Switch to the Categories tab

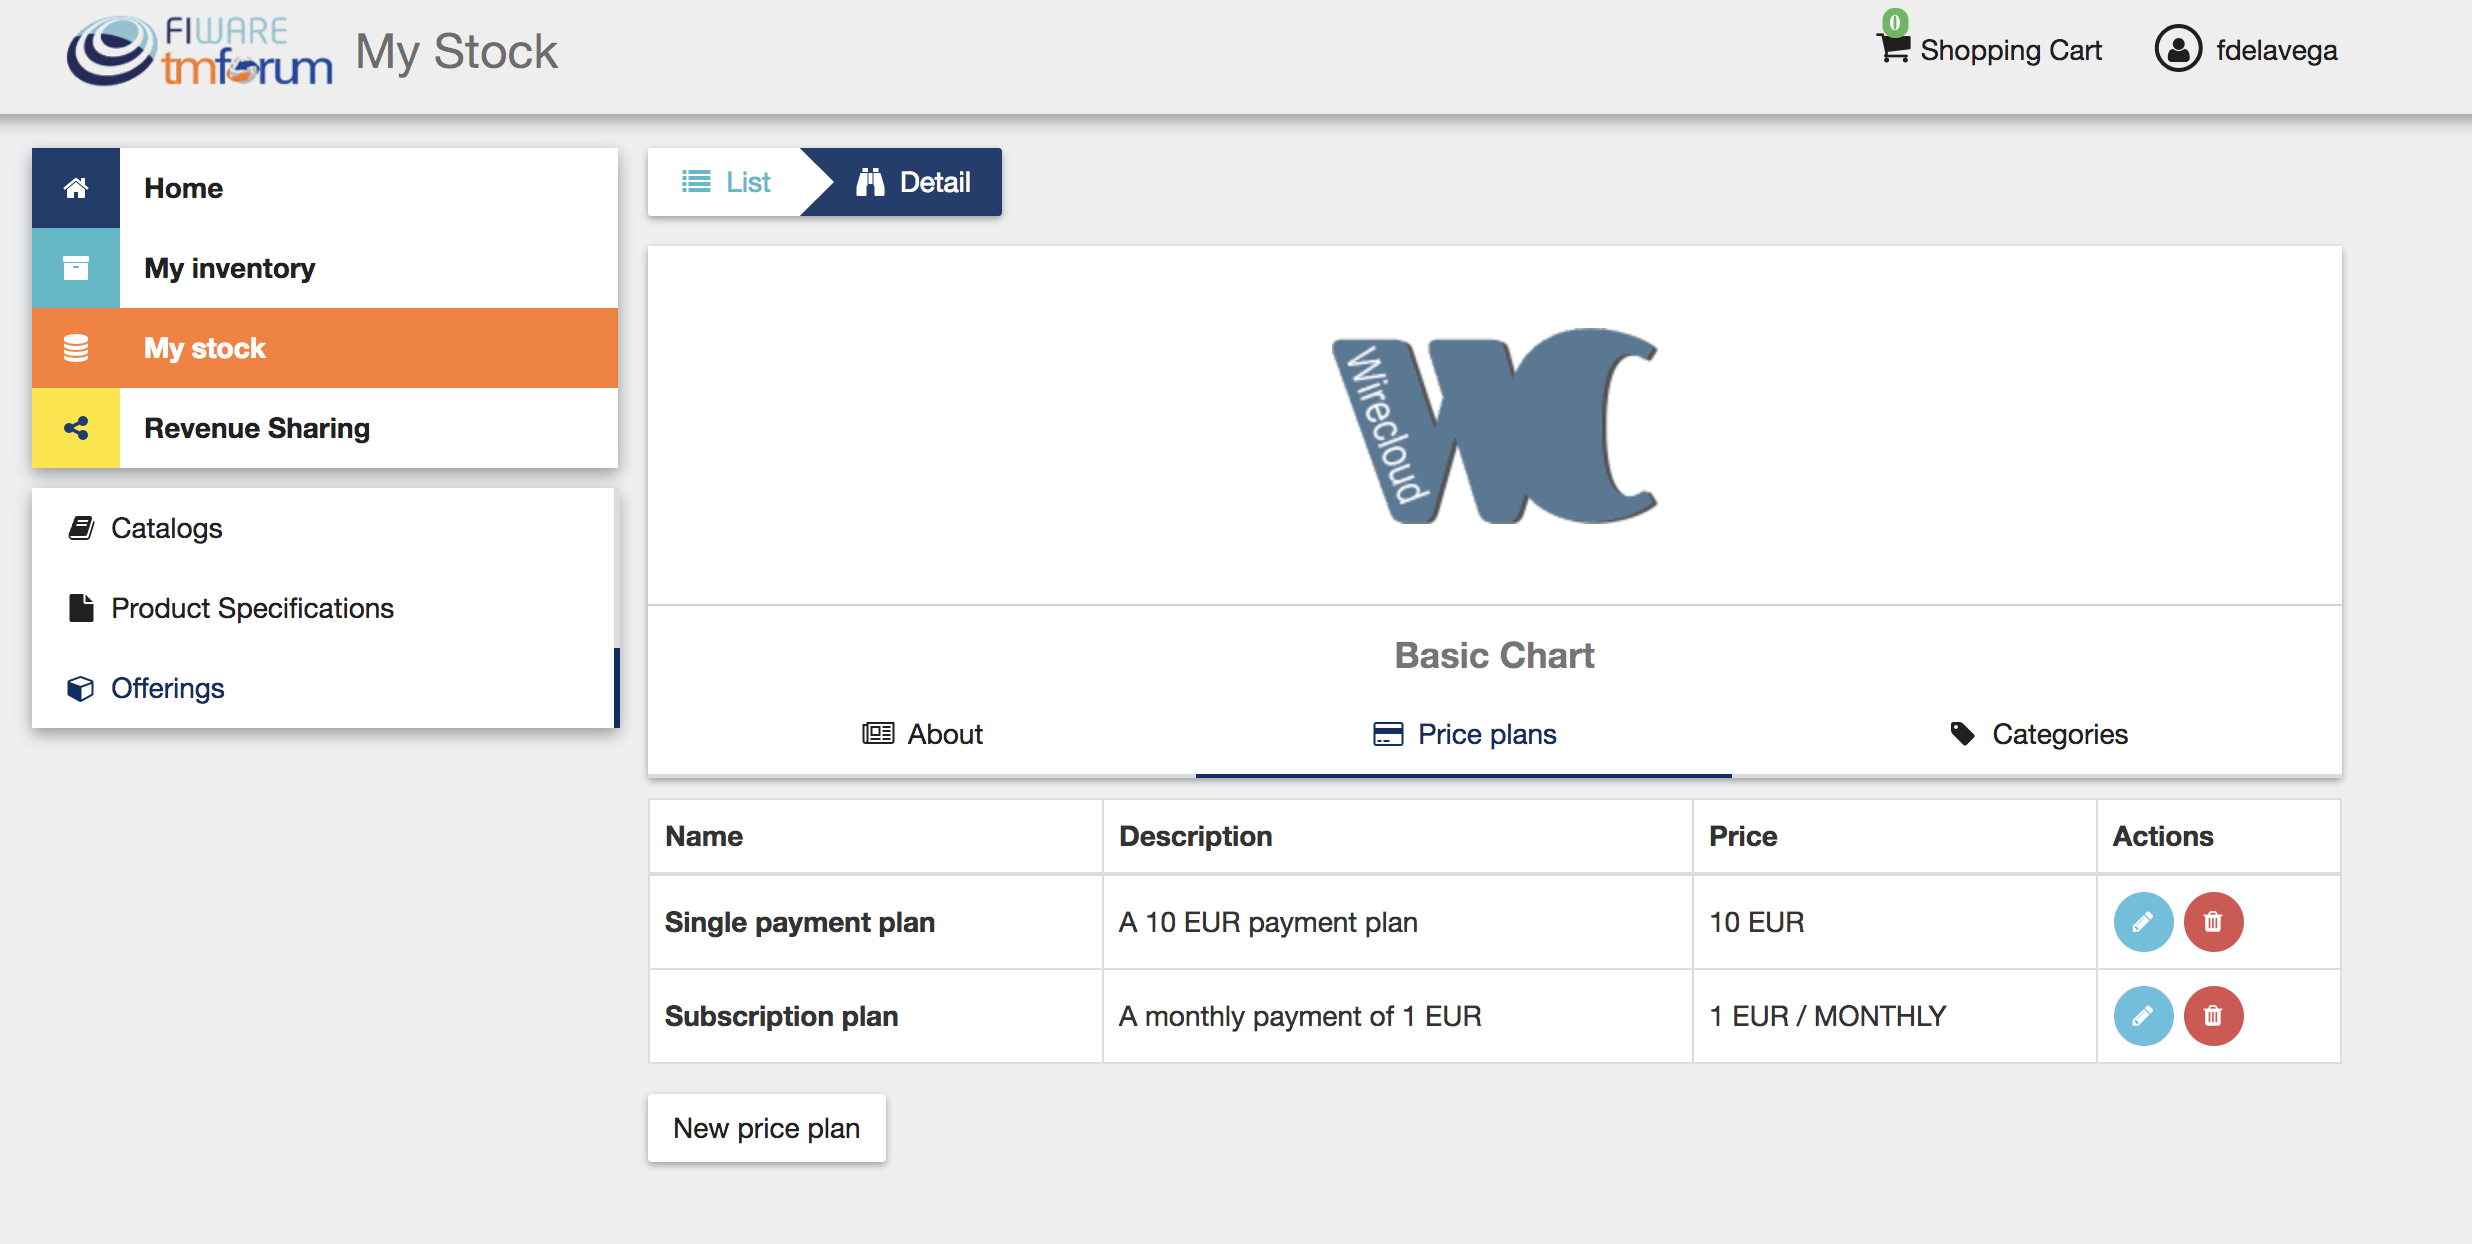pos(2037,734)
